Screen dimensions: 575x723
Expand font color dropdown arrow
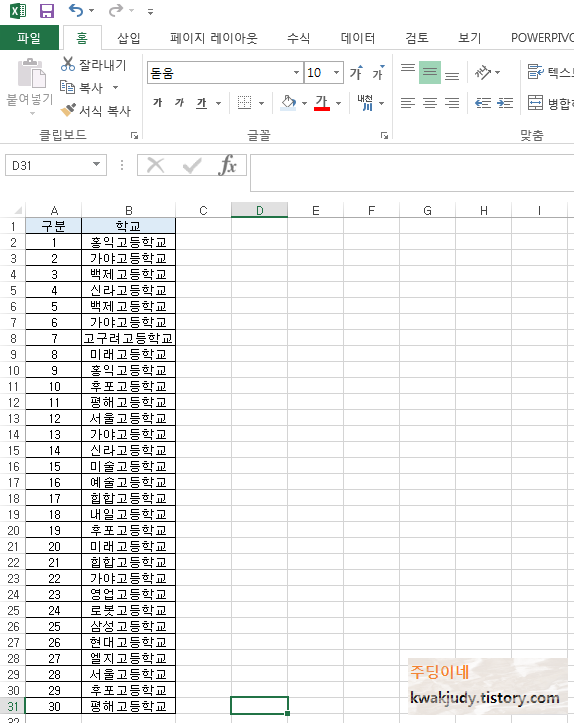click(338, 103)
